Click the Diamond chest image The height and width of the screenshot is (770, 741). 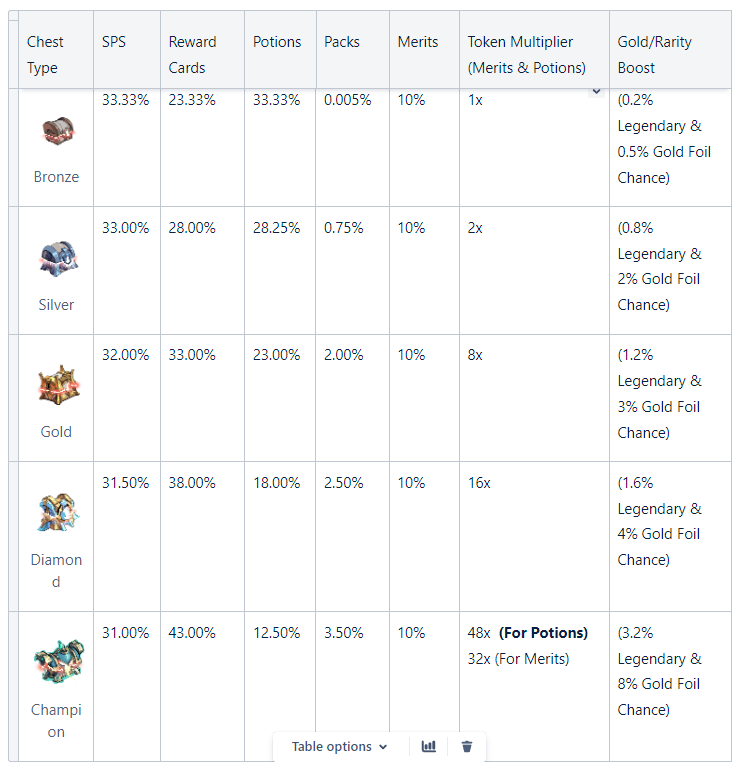coord(57,513)
